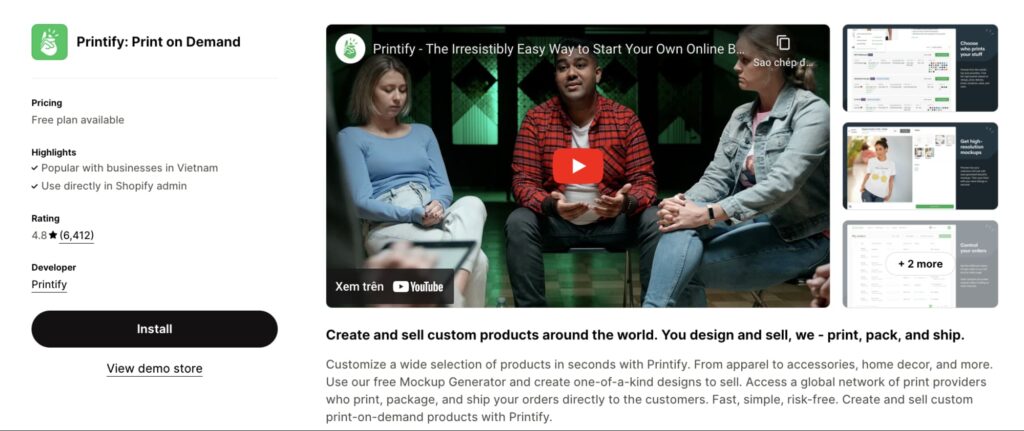Click the '+ 2 more' screenshots button
Image resolution: width=1024 pixels, height=431 pixels.
(920, 264)
